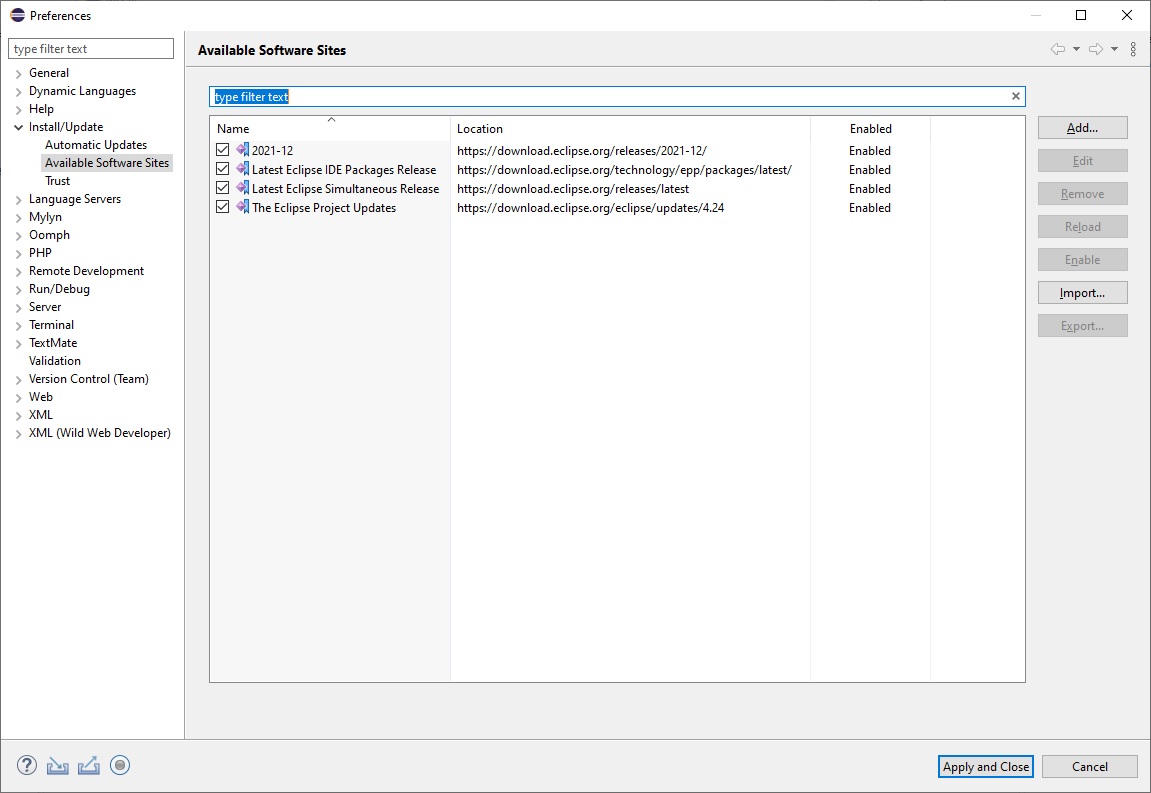Screen dimensions: 1151x793
Task: Expand the Language Servers node
Action: [x=18, y=200]
